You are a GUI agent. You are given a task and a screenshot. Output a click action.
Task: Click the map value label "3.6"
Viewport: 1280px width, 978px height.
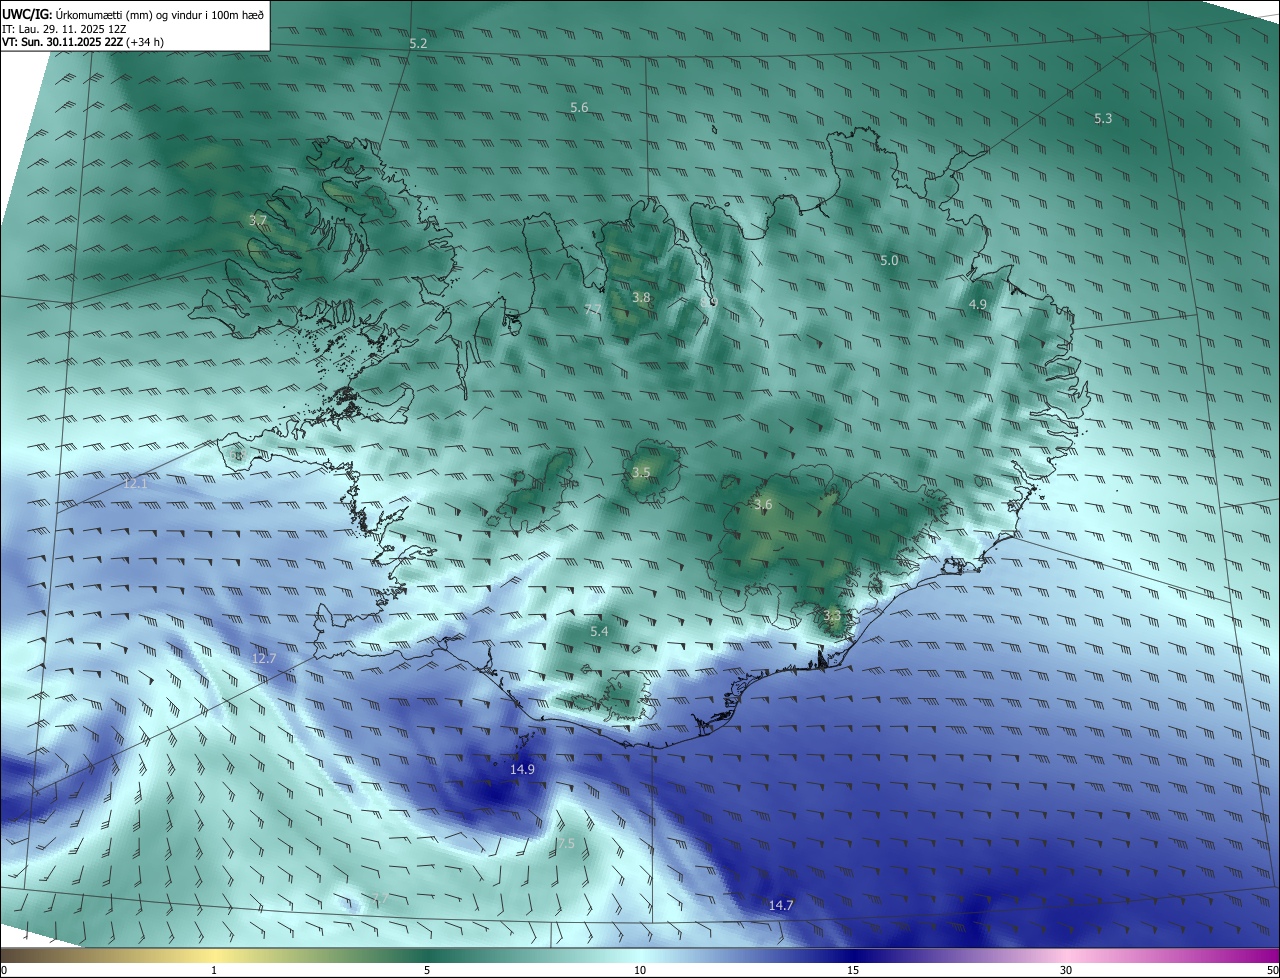(763, 504)
